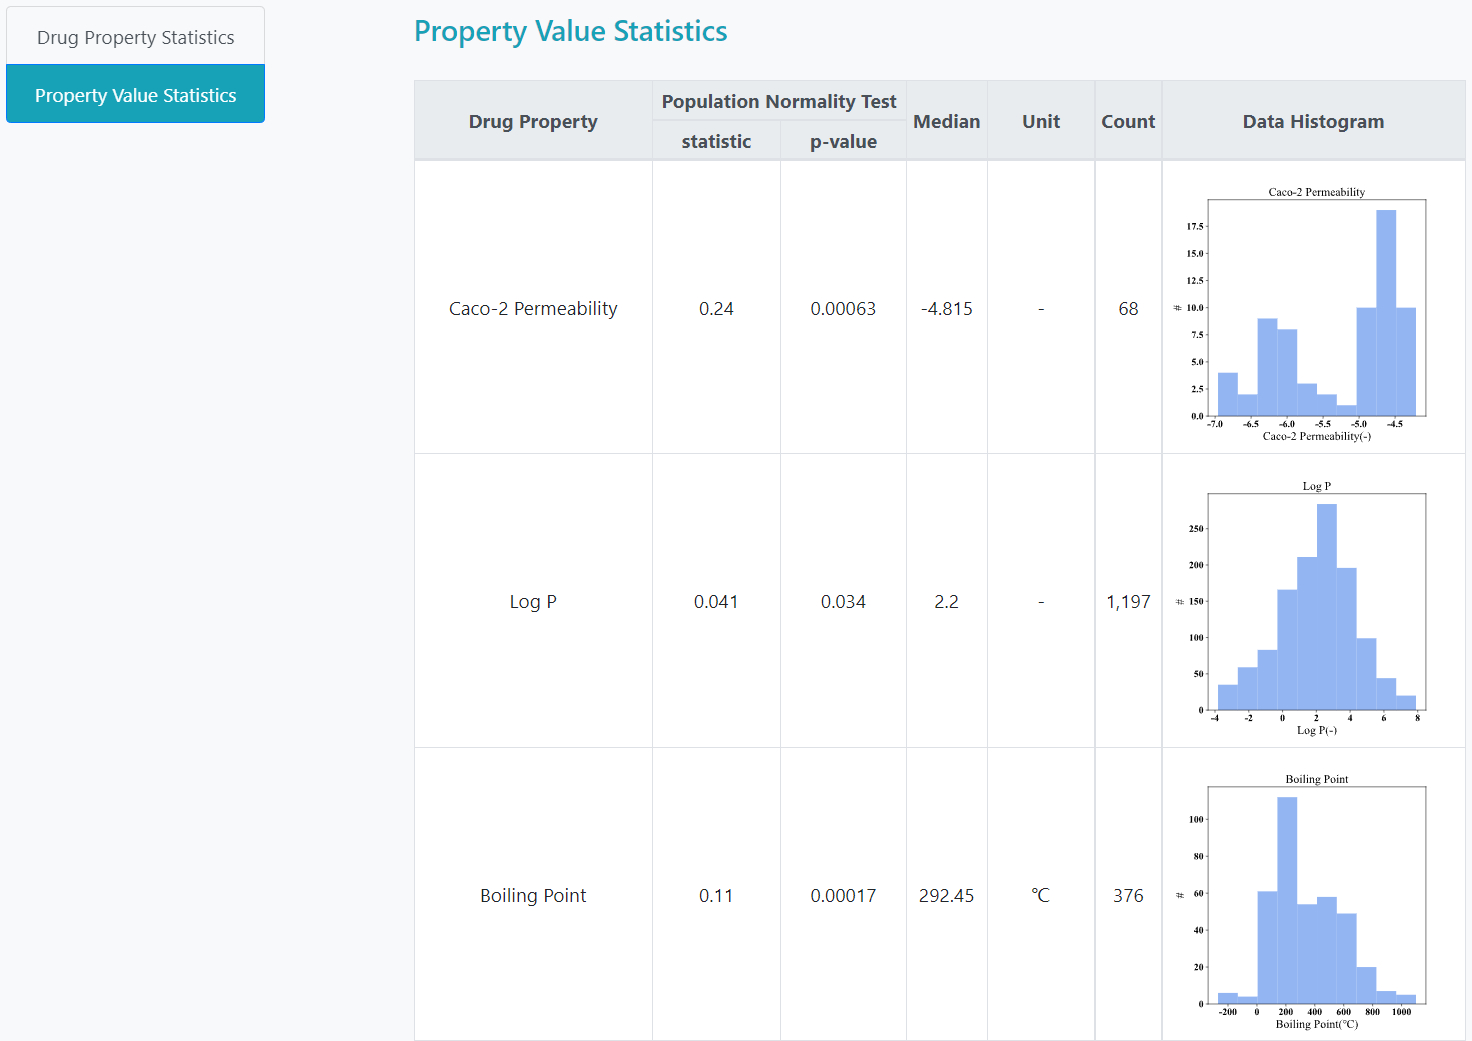Open the Drug Property Statistics tab

click(x=135, y=37)
